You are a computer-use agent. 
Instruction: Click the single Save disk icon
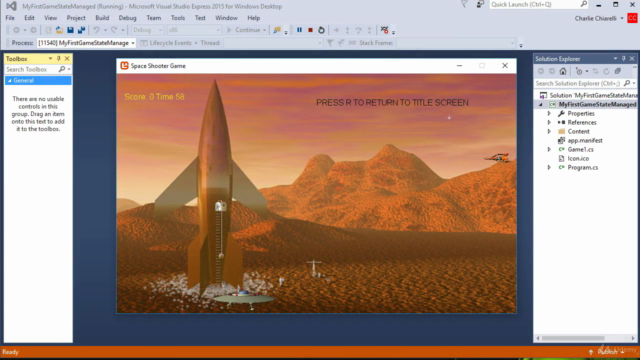click(x=70, y=30)
